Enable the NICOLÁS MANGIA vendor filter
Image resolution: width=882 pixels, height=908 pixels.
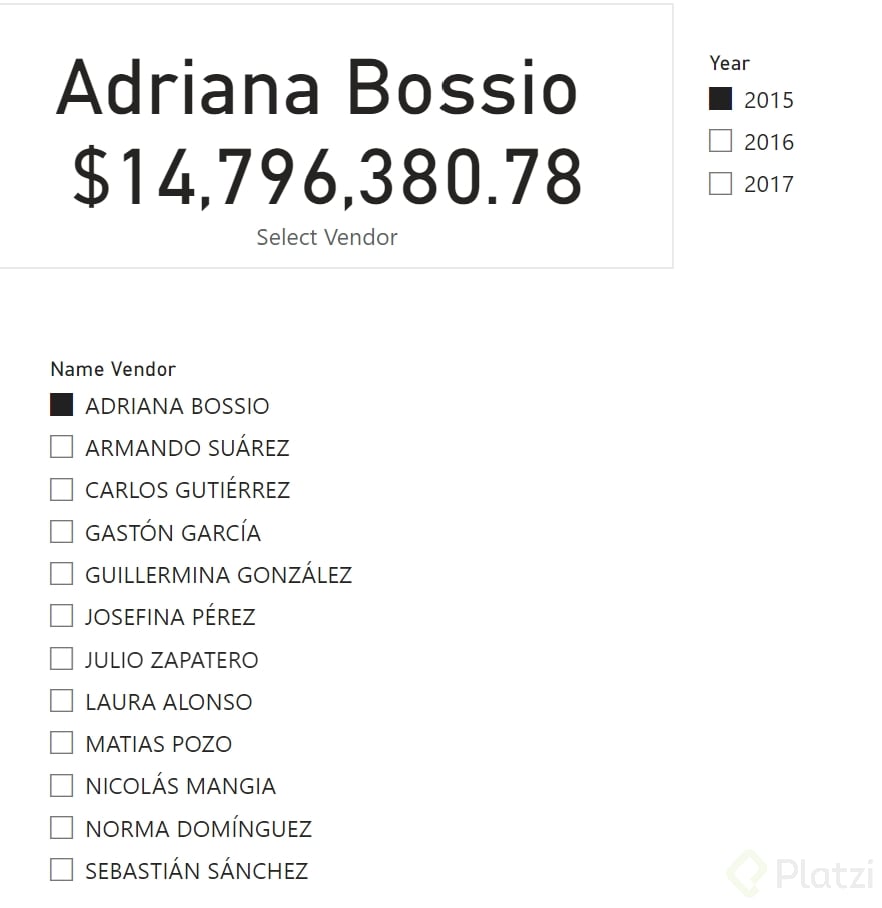point(62,785)
